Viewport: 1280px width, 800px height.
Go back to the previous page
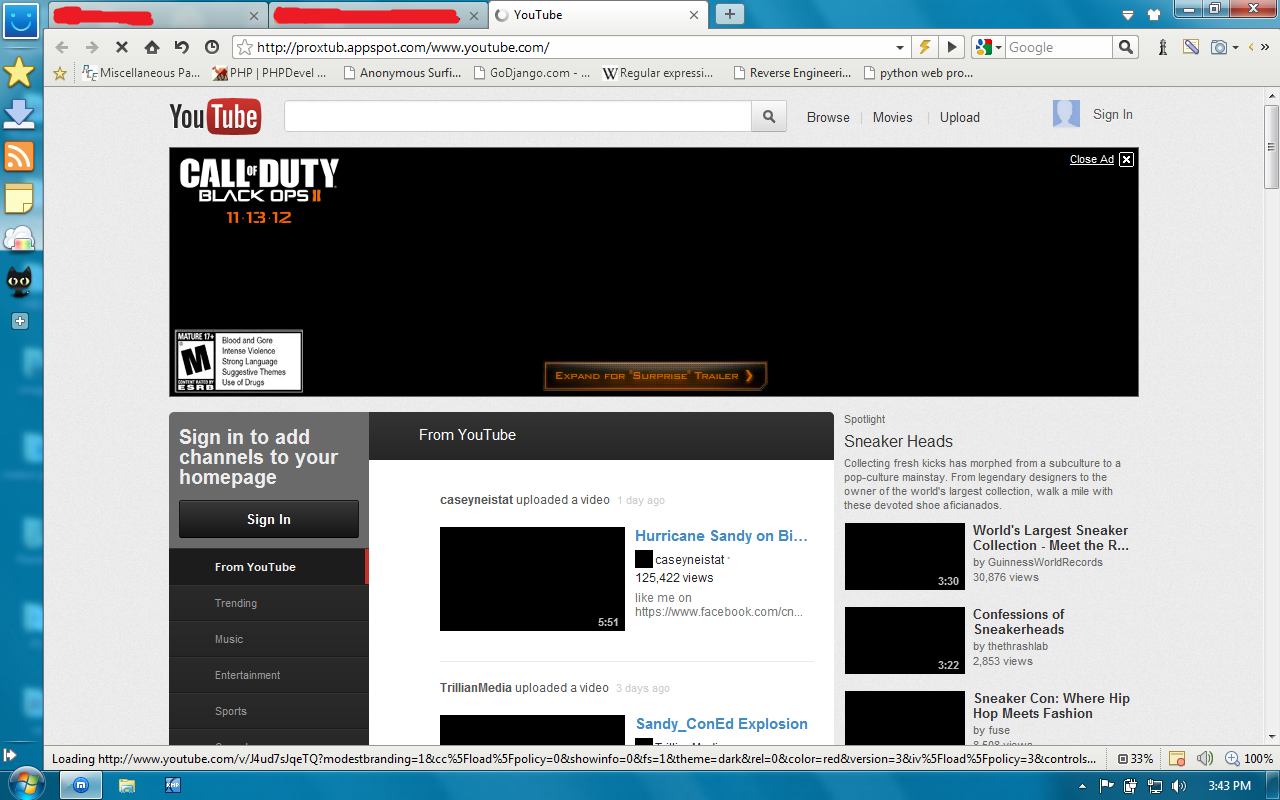point(61,47)
